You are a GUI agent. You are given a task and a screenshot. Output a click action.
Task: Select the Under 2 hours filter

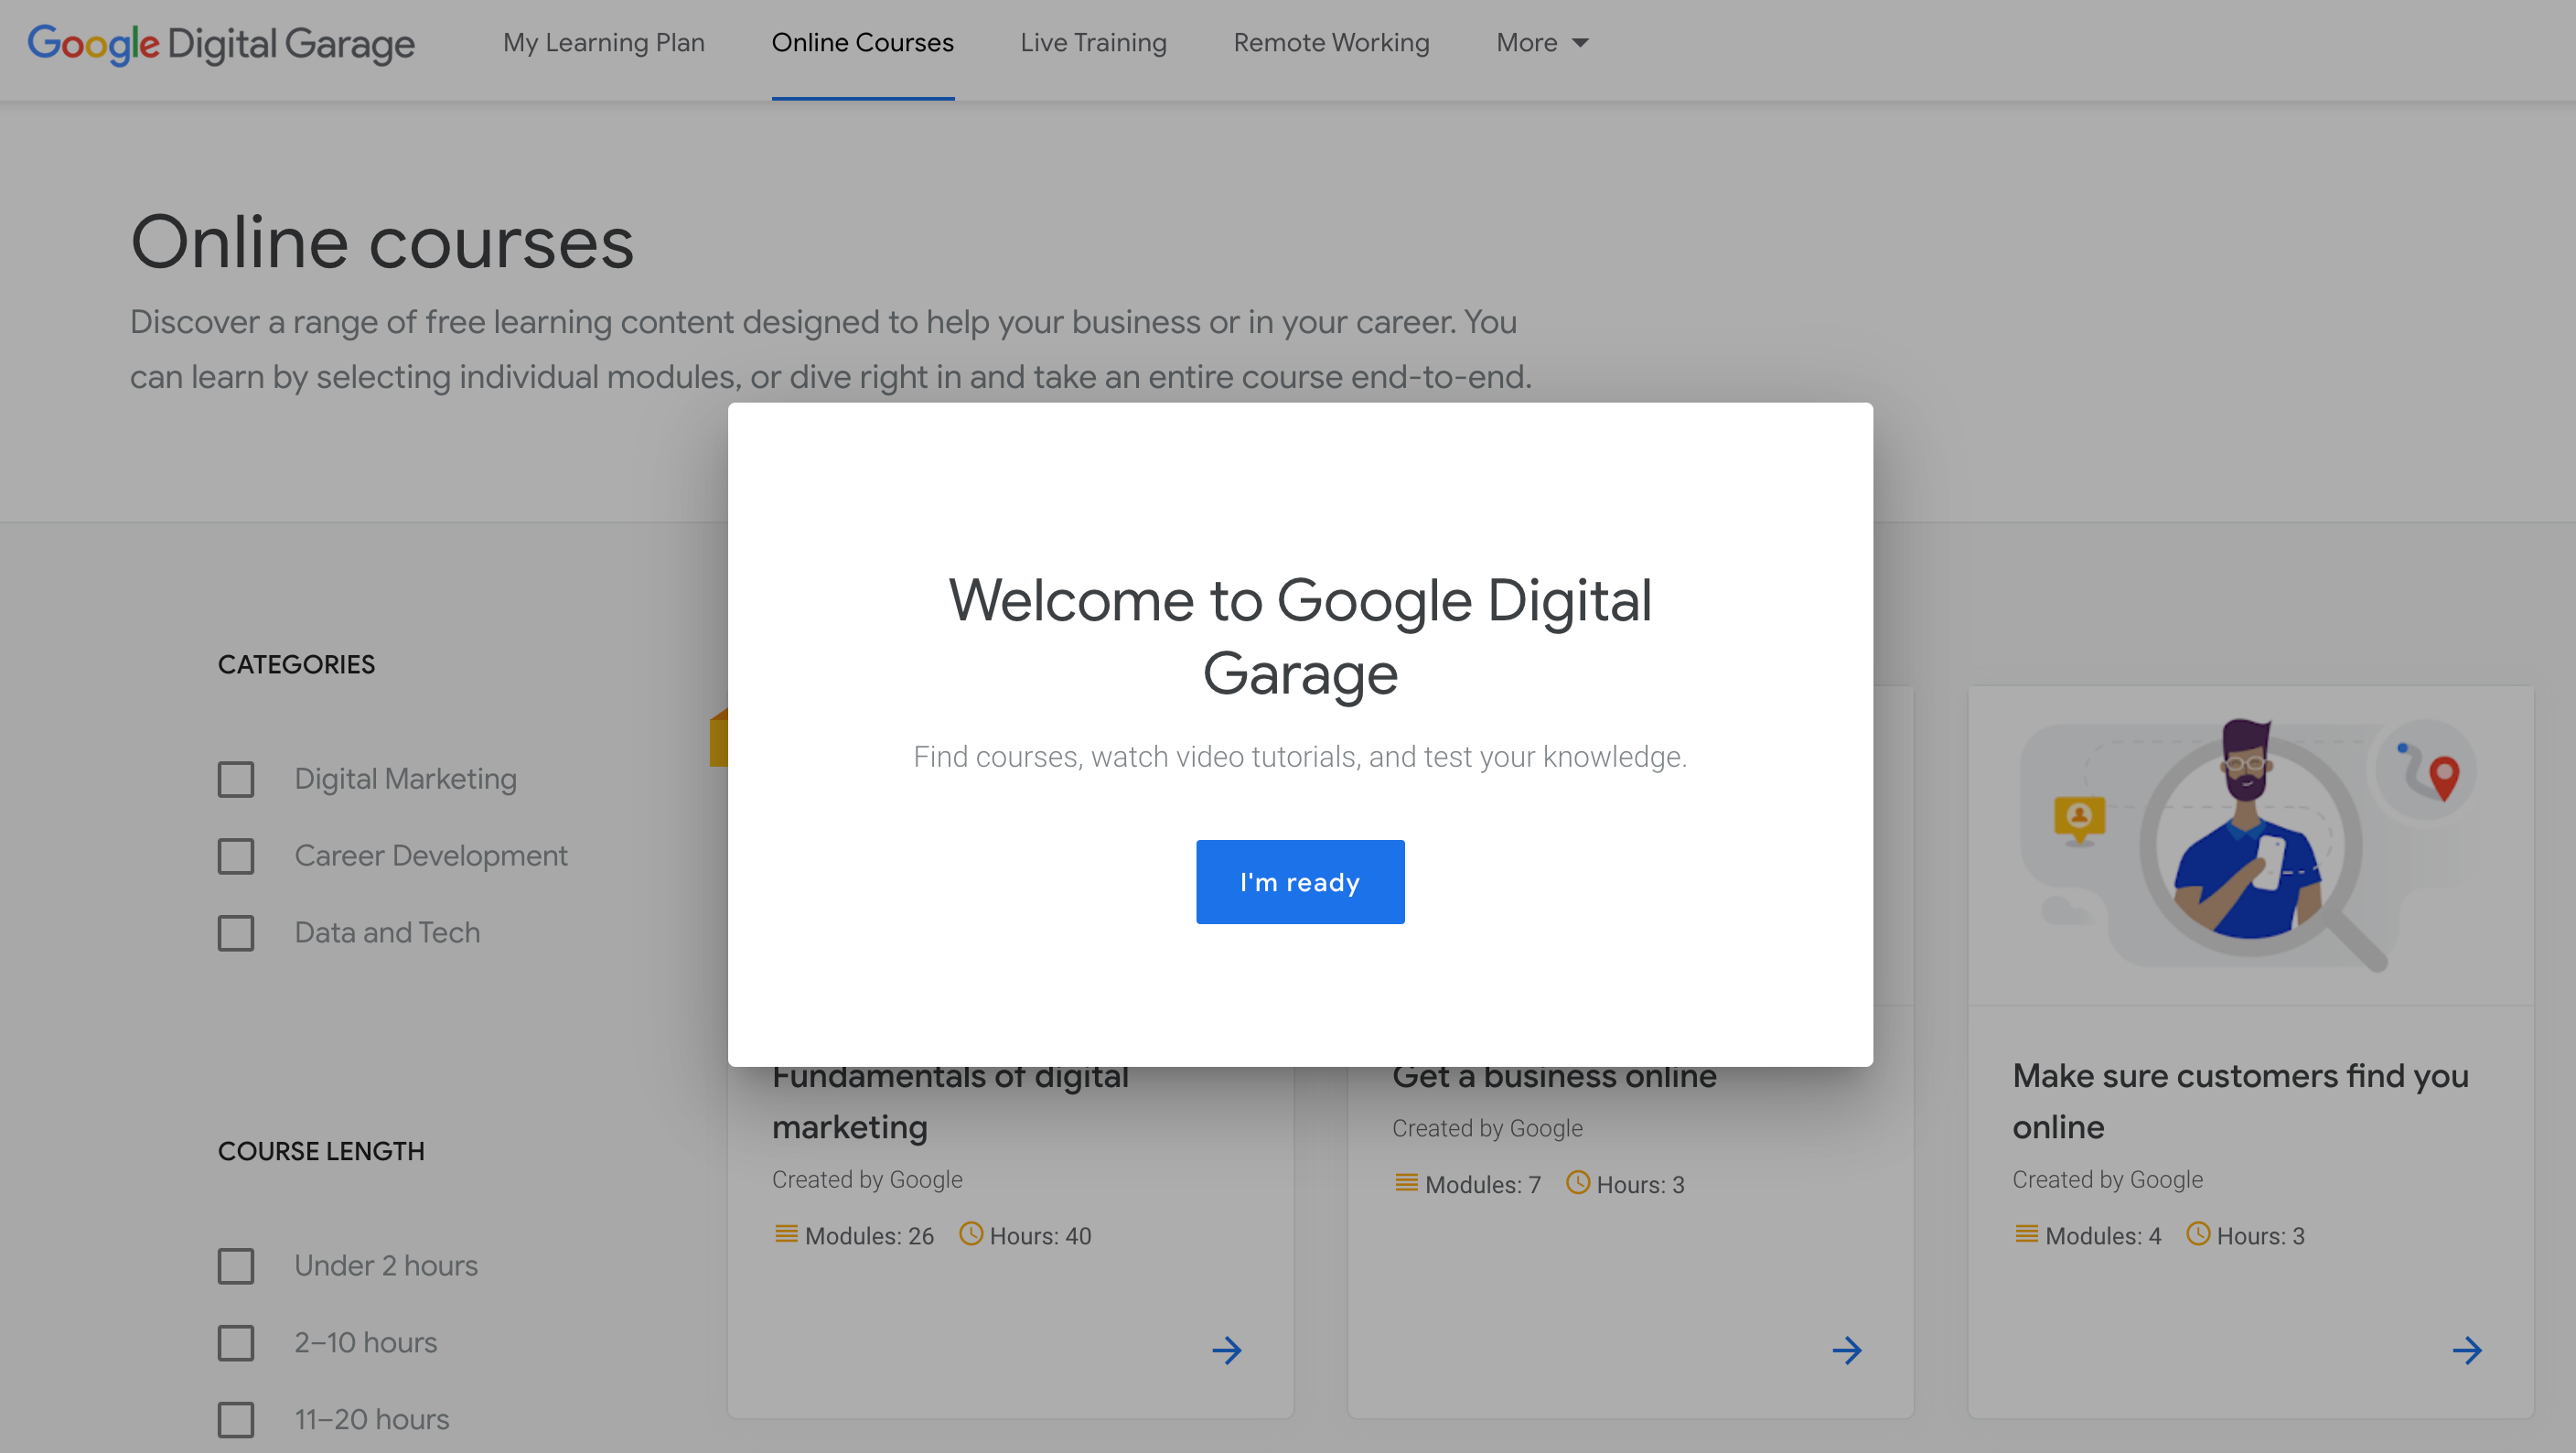(x=237, y=1265)
